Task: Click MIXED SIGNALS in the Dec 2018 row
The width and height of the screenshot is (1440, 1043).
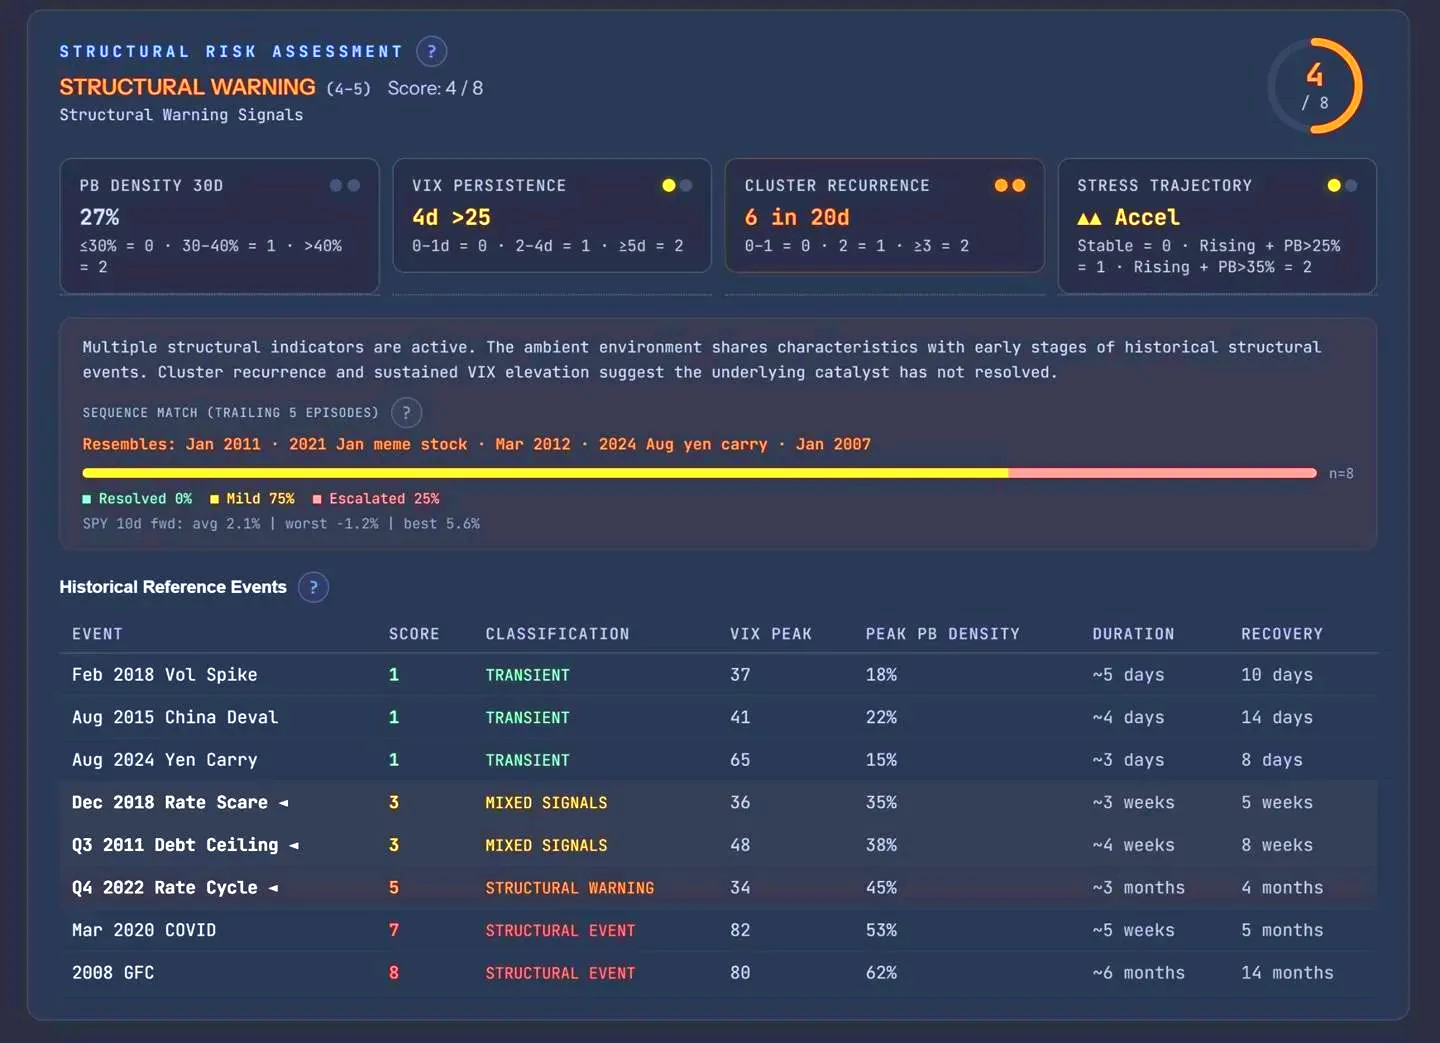Action: coord(546,803)
